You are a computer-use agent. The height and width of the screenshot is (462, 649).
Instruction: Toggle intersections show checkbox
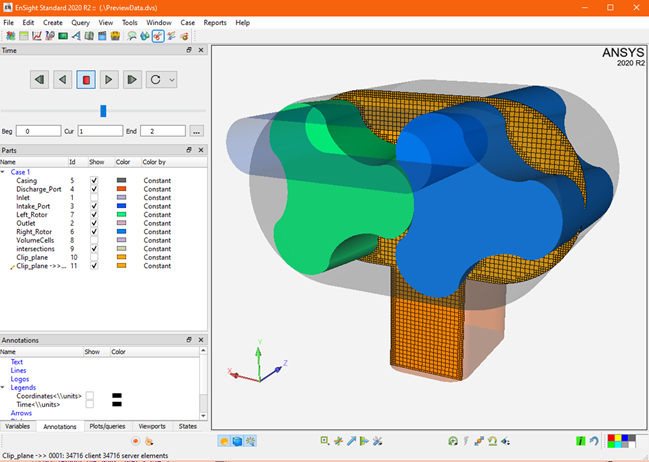94,248
